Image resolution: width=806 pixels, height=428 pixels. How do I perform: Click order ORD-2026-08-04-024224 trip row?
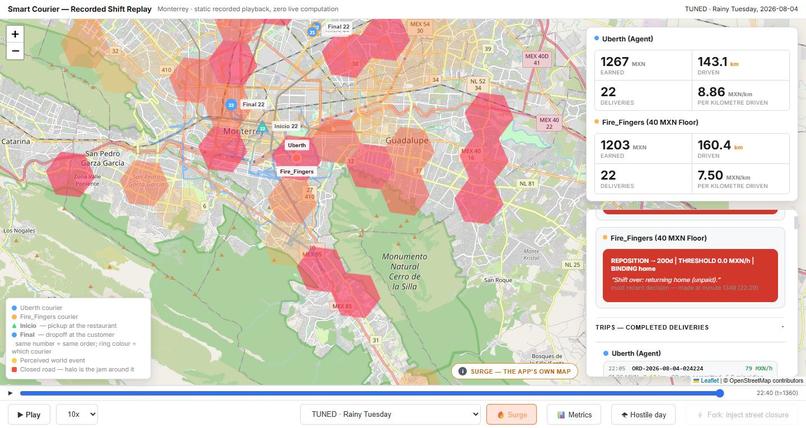690,368
